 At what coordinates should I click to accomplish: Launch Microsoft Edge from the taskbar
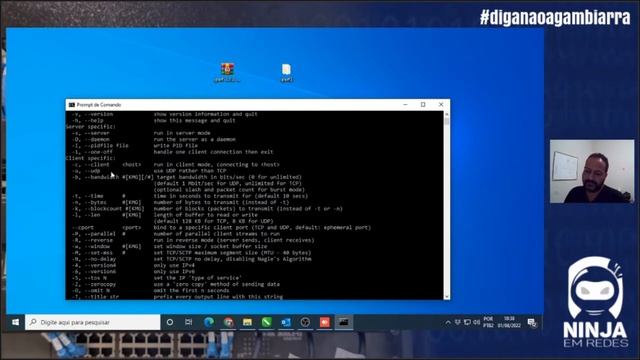[x=209, y=322]
